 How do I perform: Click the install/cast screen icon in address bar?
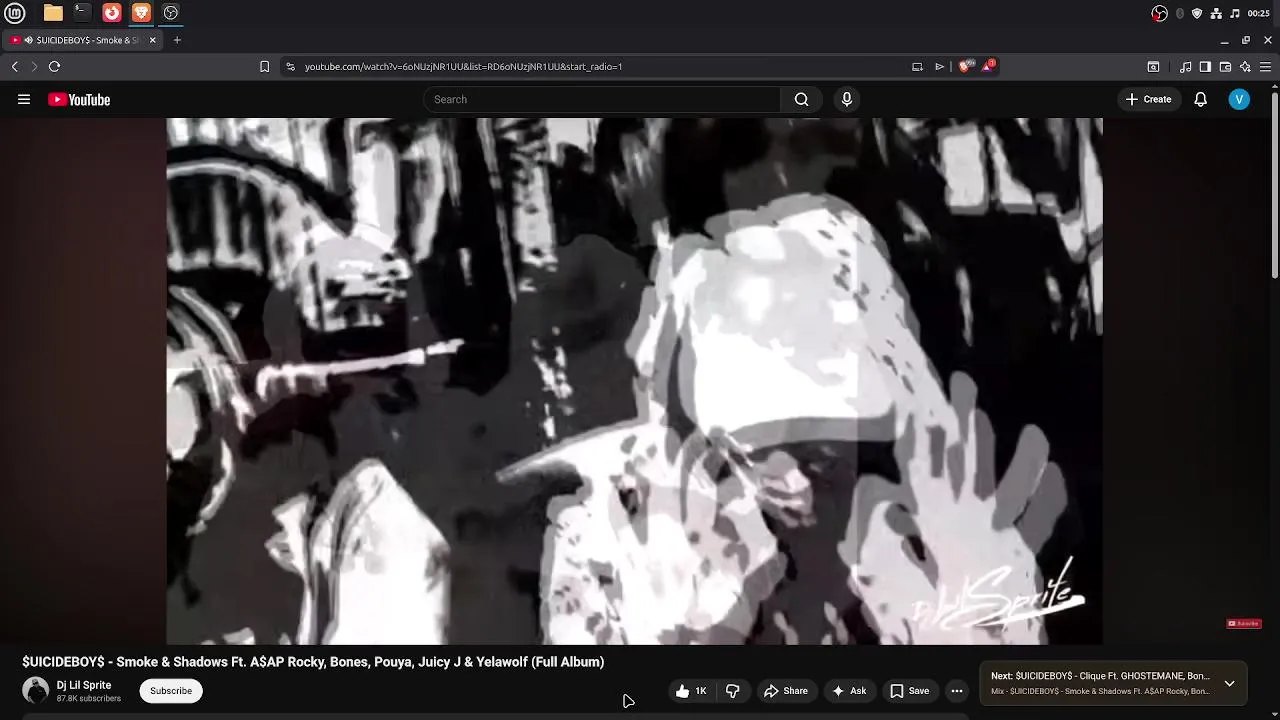pyautogui.click(x=917, y=66)
